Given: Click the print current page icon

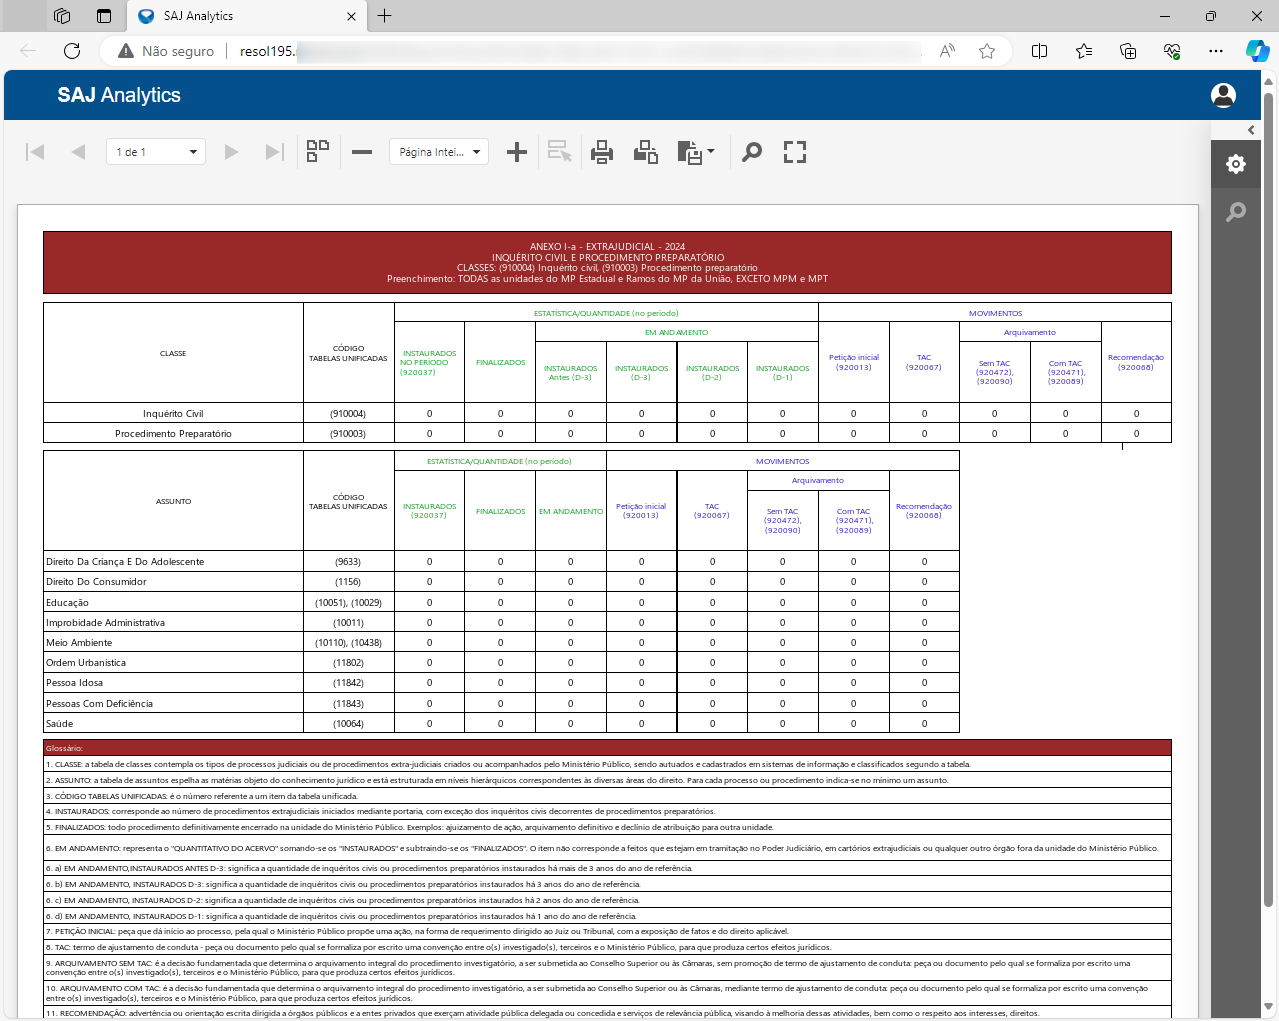Looking at the screenshot, I should pyautogui.click(x=646, y=152).
